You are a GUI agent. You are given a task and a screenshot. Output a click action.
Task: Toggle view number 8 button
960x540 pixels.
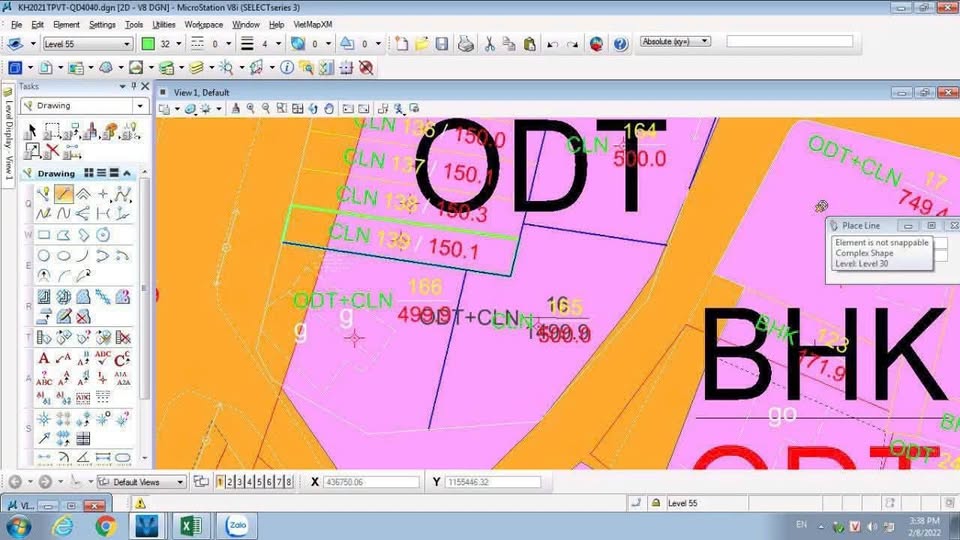coord(289,482)
